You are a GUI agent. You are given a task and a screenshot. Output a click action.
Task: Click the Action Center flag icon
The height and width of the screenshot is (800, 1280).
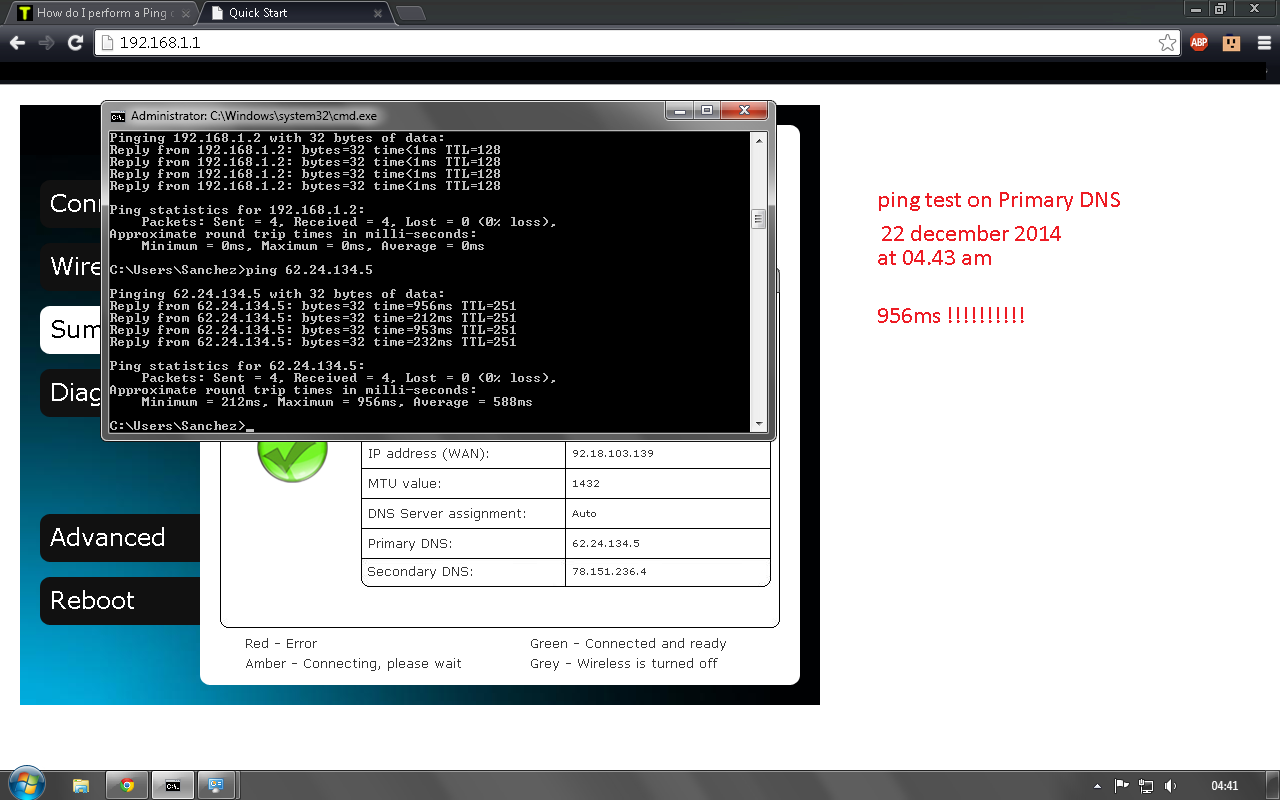click(1121, 786)
